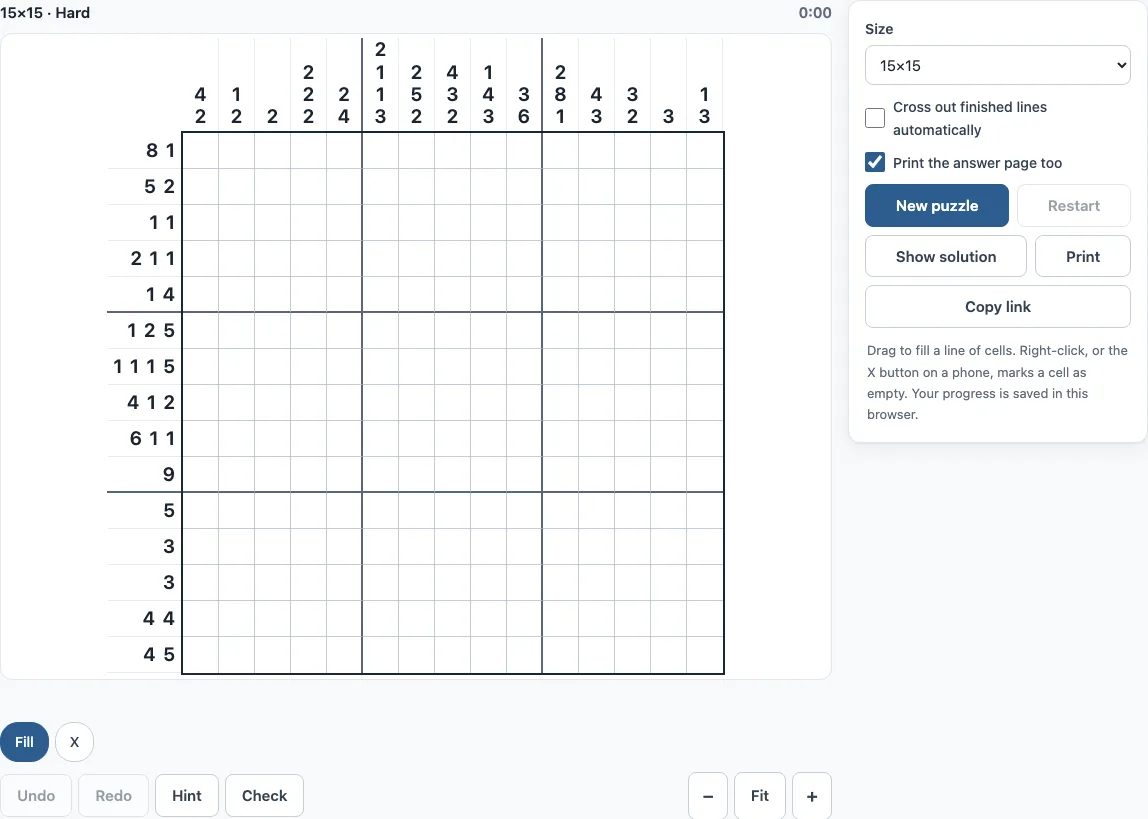Screen dimensions: 1148x819
Task: Click the row clue 5 2
Action: [160, 186]
